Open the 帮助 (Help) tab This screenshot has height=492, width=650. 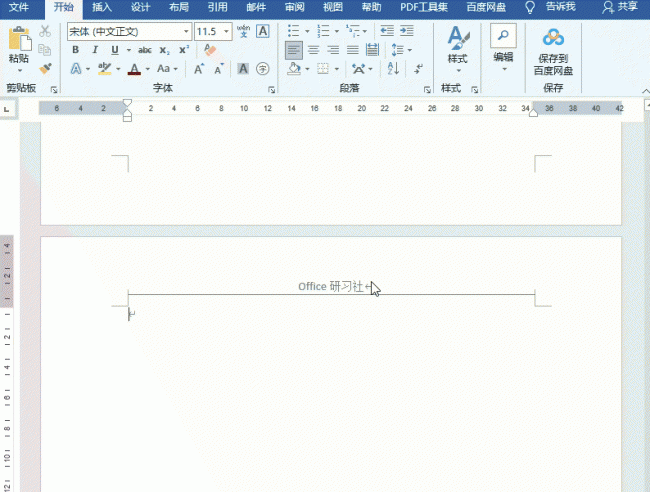tap(371, 7)
